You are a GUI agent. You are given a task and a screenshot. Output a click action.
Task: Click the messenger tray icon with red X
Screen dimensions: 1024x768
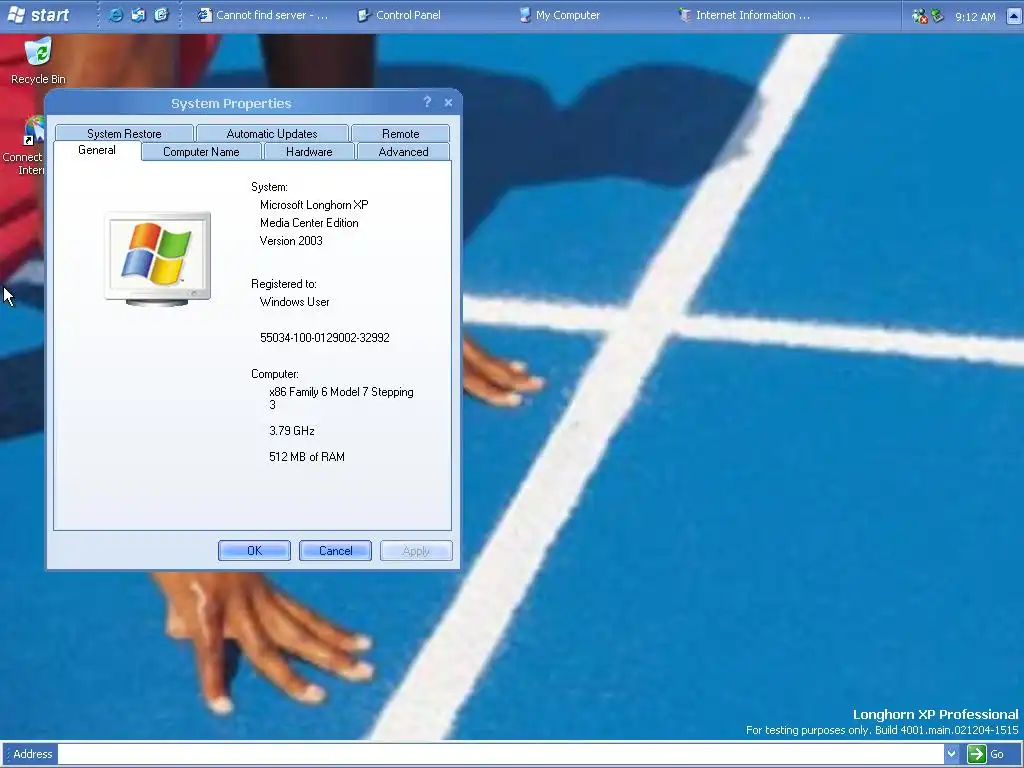(x=920, y=16)
